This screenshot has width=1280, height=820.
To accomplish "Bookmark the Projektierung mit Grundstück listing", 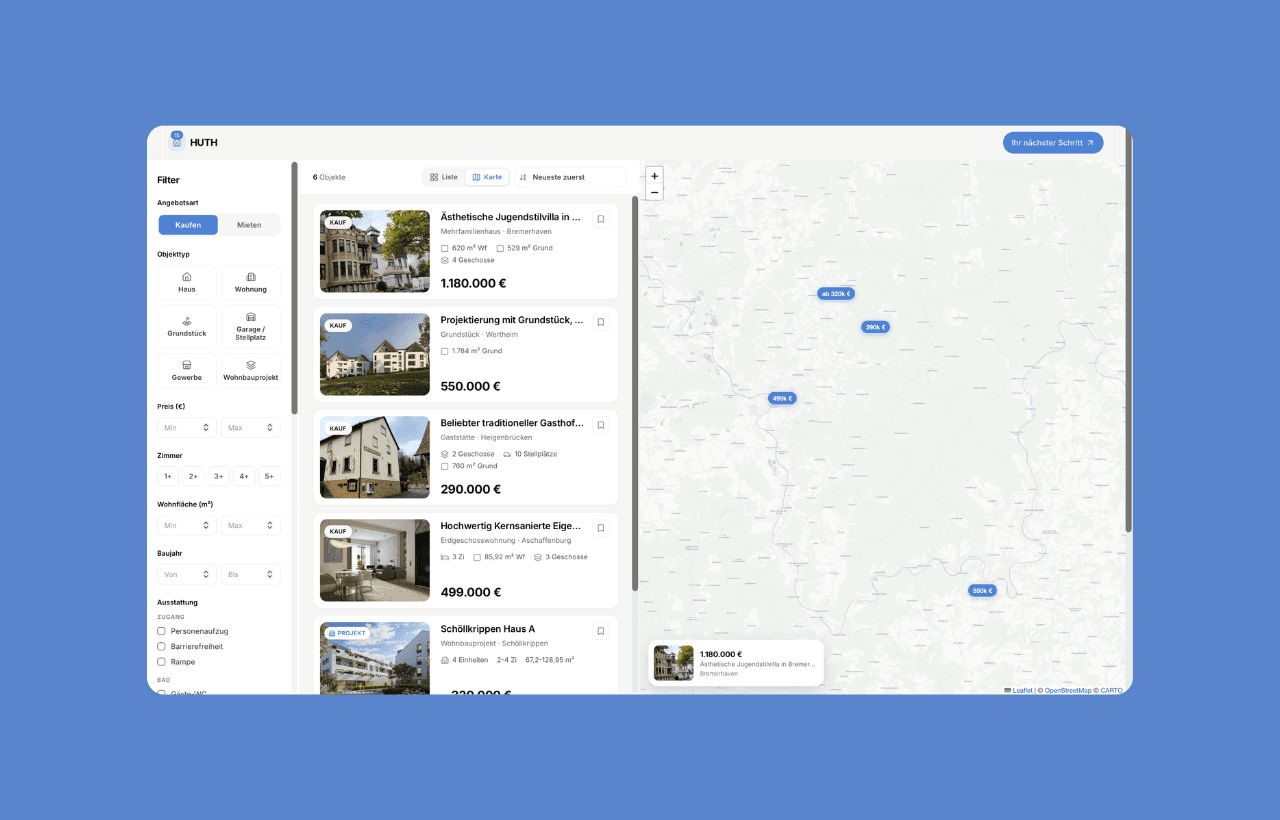I will coord(601,322).
